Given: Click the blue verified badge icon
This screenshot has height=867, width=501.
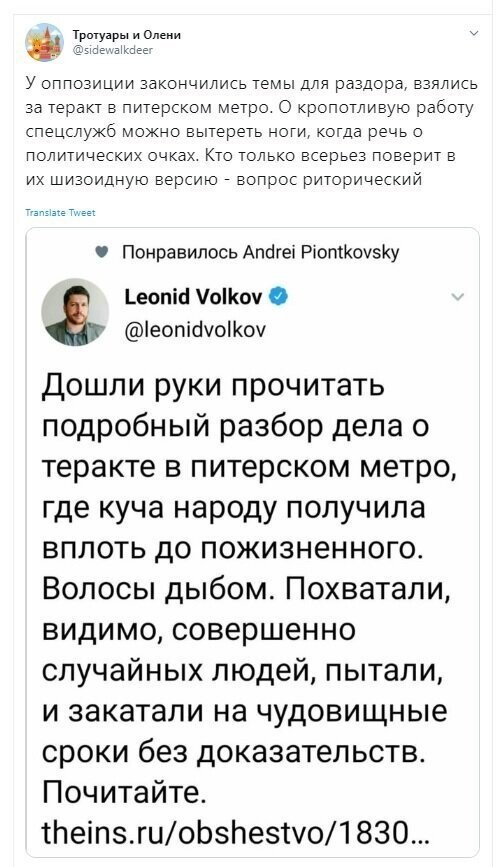Looking at the screenshot, I should [278, 297].
